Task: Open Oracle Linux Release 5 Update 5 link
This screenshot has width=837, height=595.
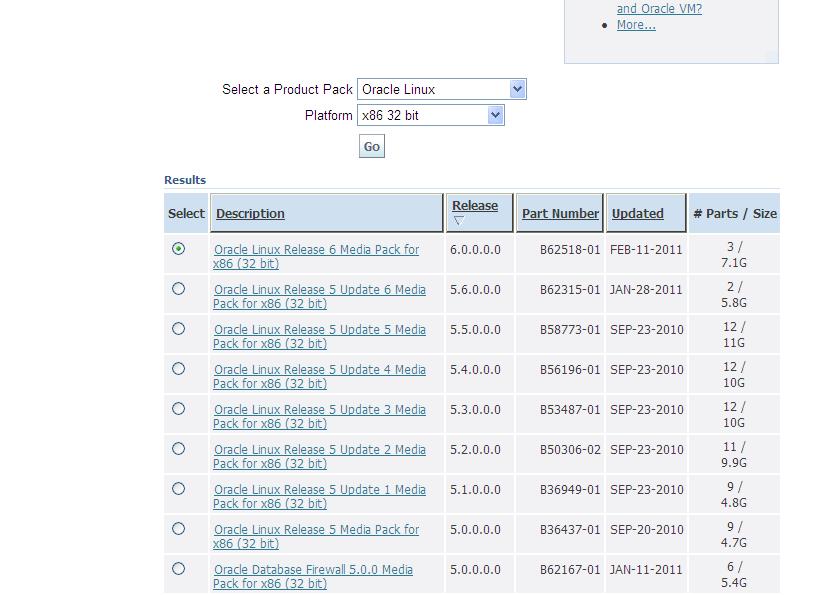Action: point(319,336)
